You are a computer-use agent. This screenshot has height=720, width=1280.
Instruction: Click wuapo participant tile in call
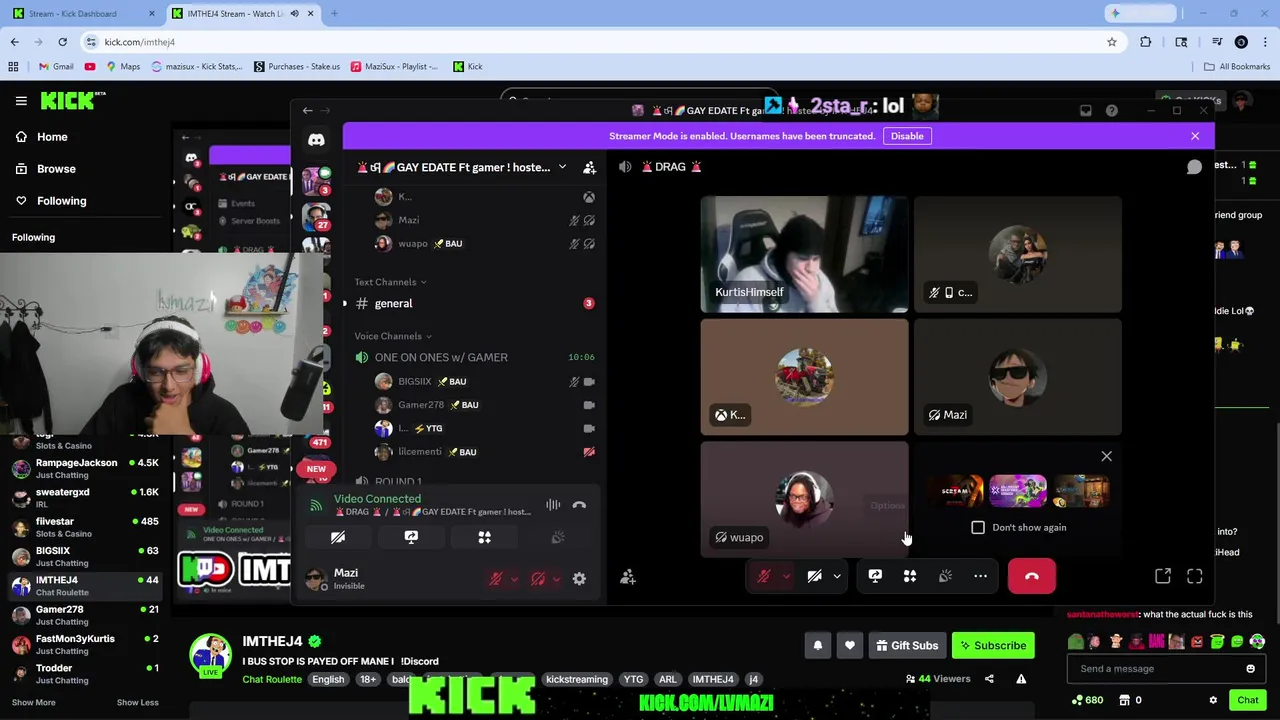click(804, 499)
